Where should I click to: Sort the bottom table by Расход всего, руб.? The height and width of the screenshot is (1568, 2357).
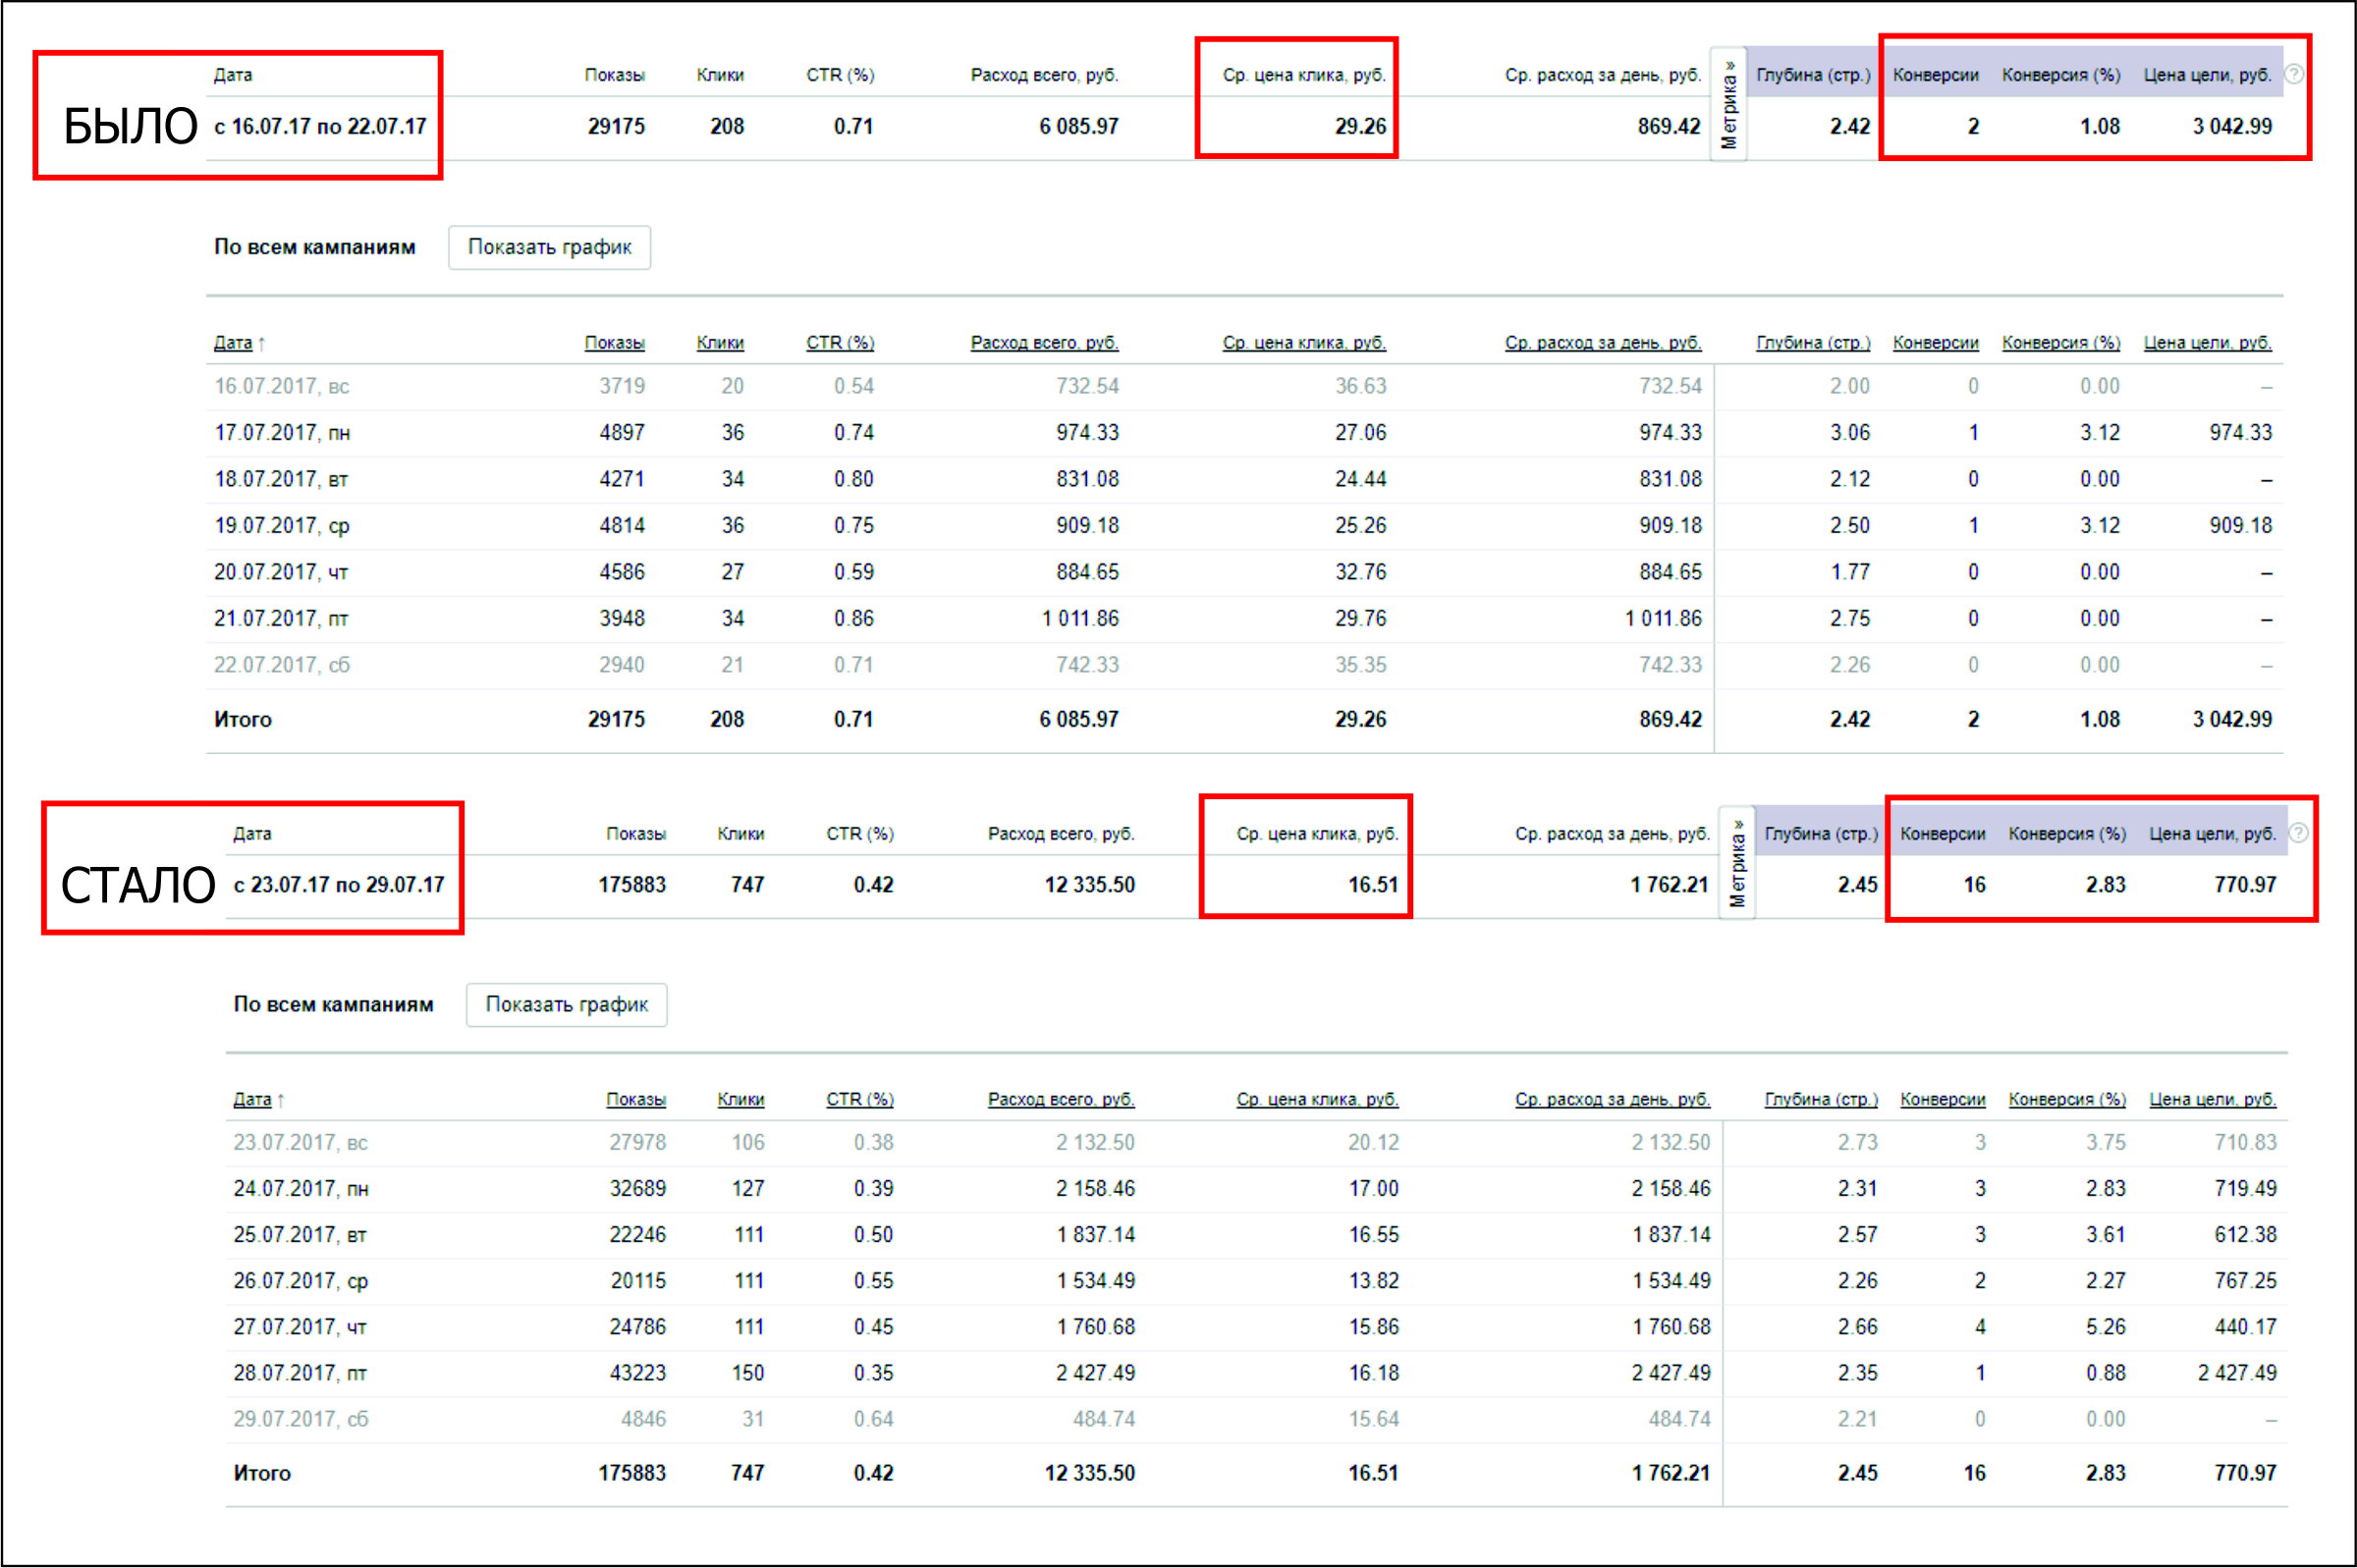point(1061,1099)
